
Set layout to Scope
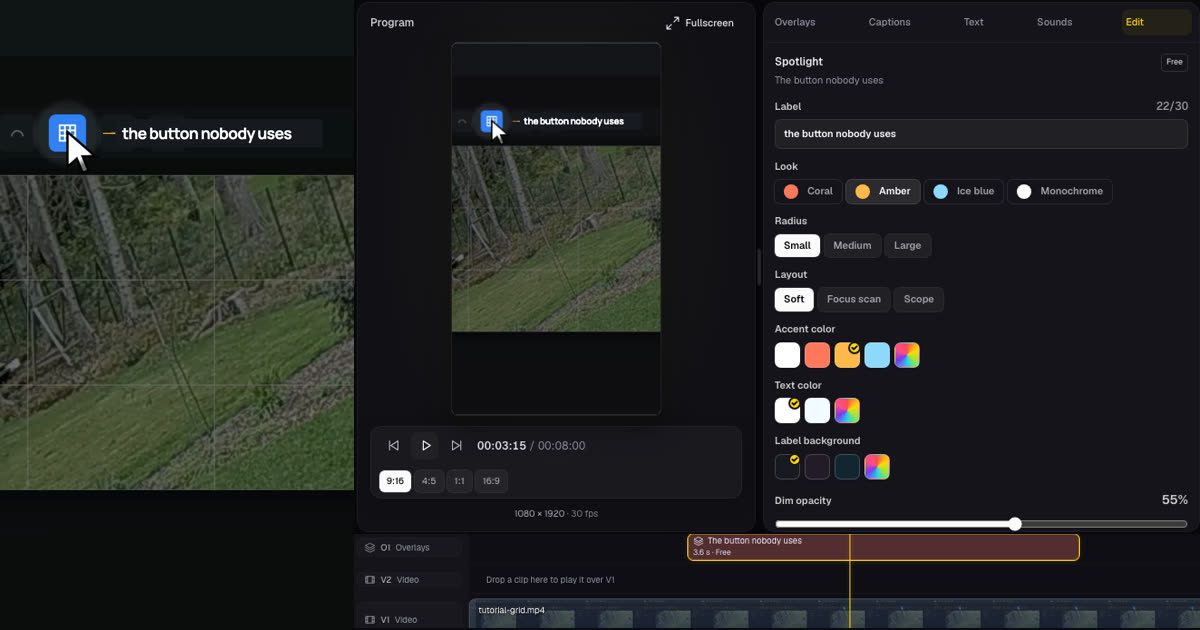[919, 299]
